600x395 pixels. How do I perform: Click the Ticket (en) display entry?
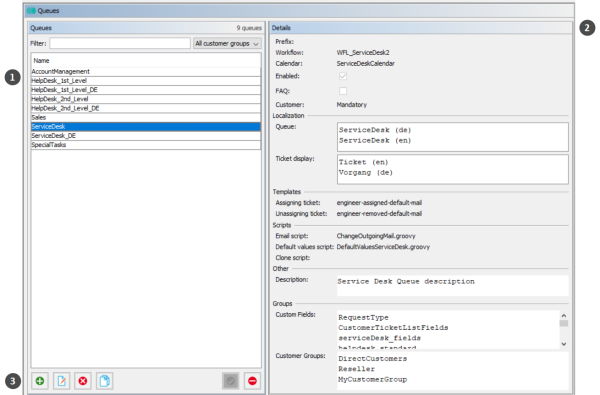click(x=364, y=162)
